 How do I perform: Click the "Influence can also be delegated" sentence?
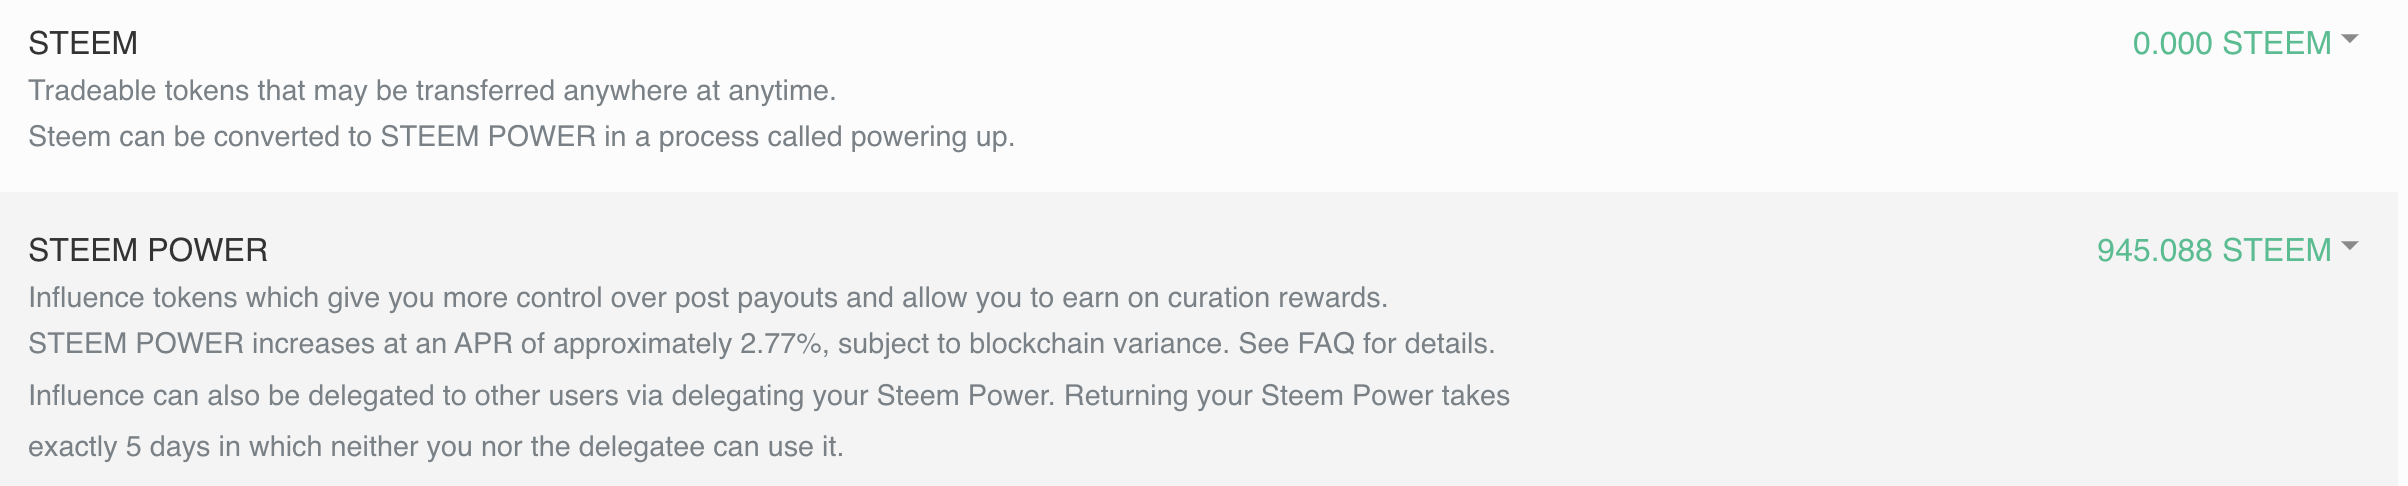[540, 396]
